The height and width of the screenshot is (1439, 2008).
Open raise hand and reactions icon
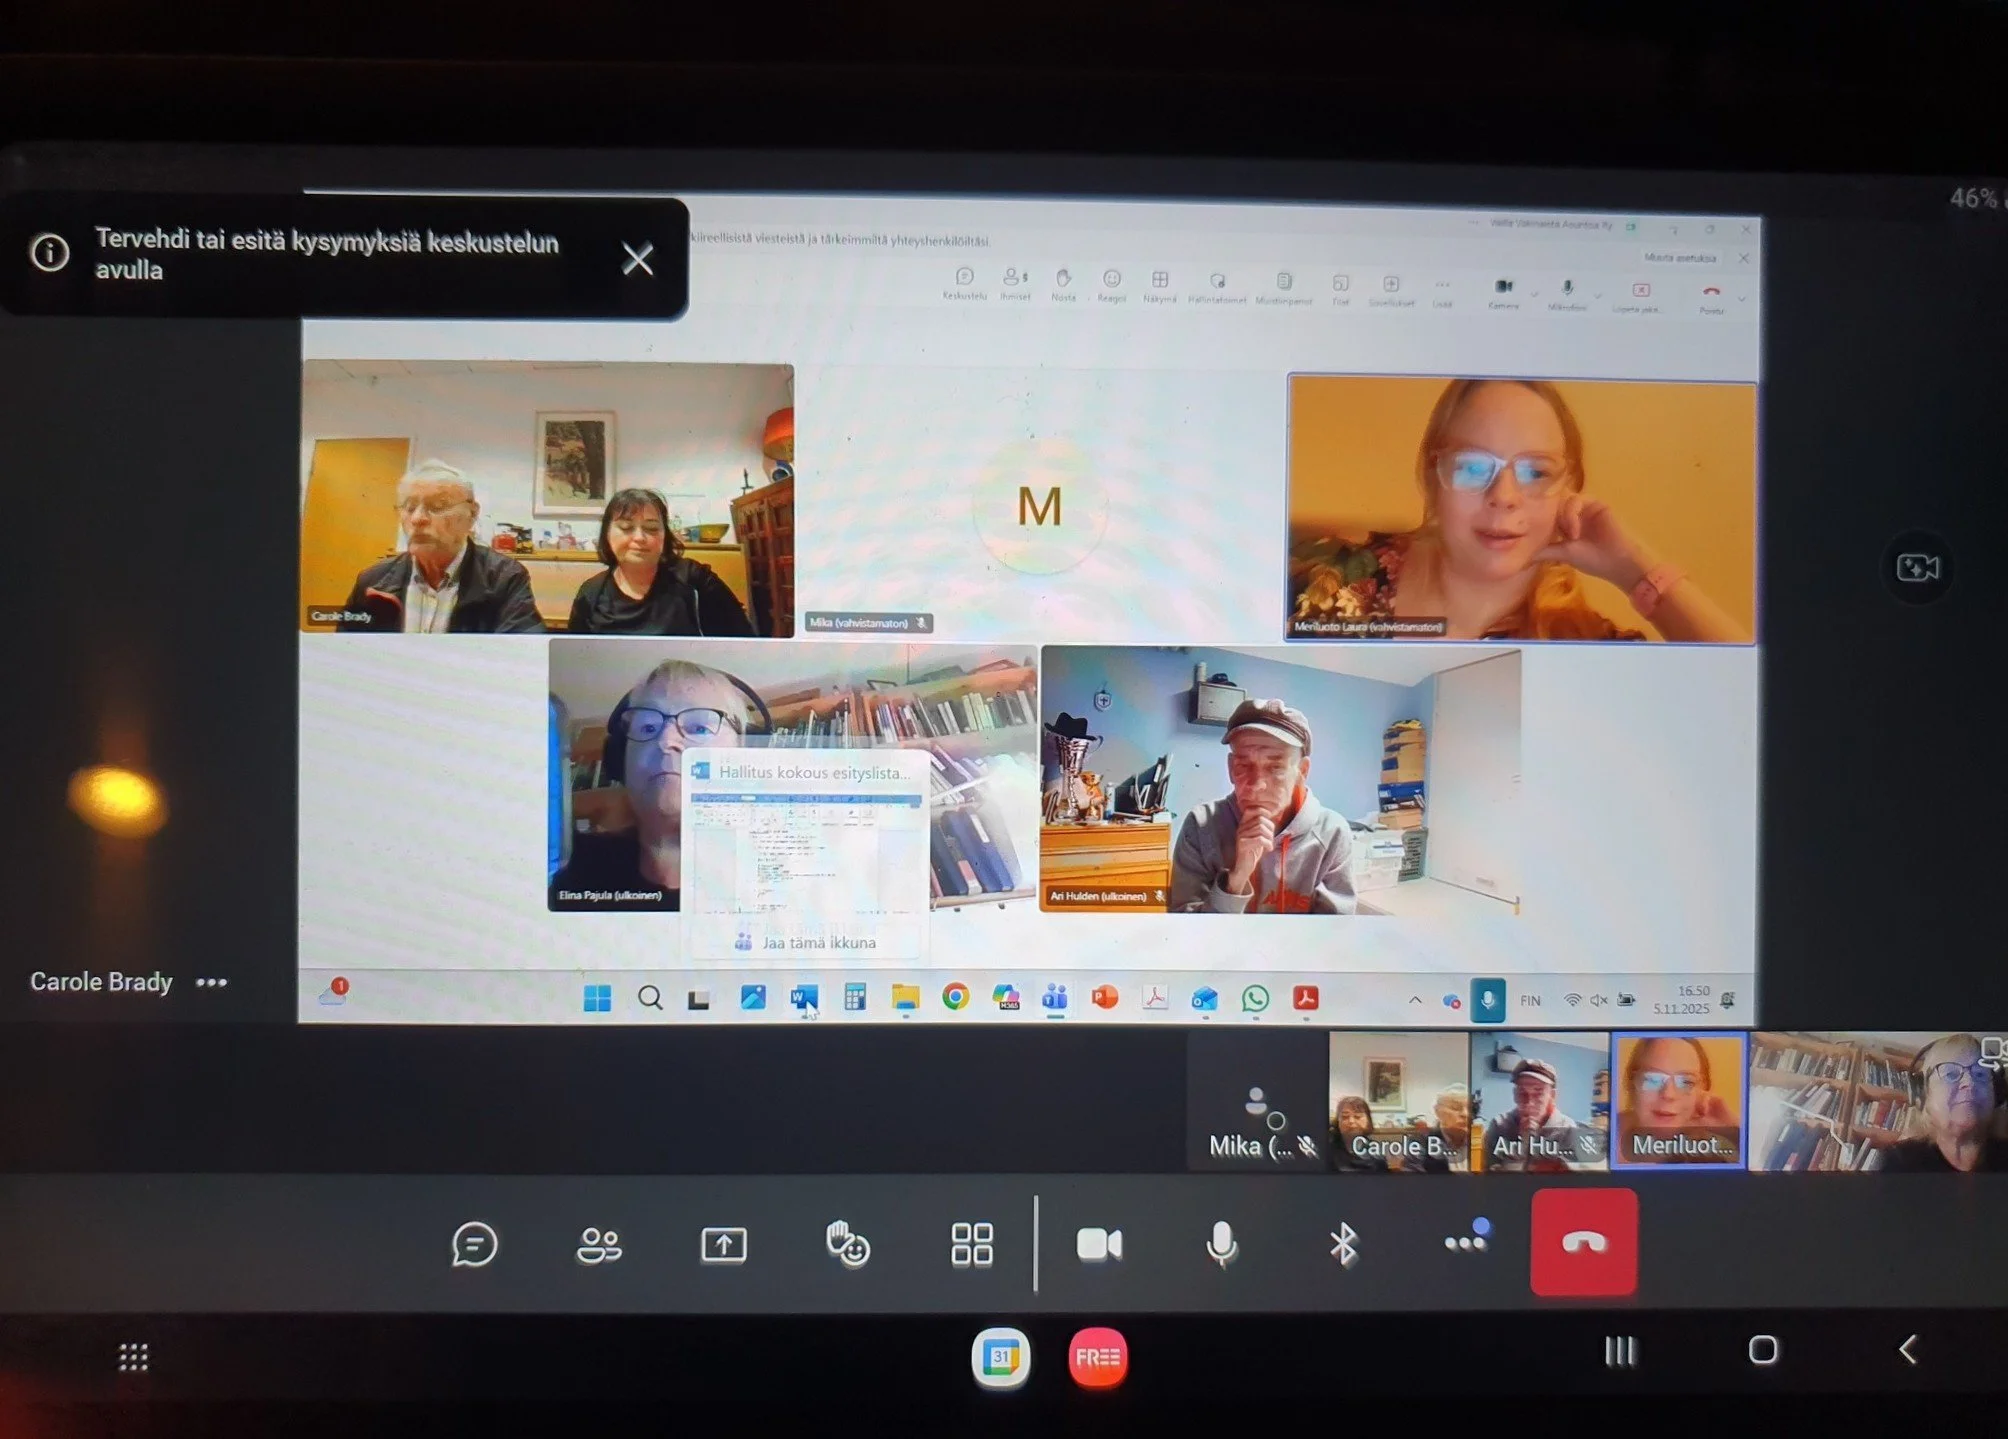pyautogui.click(x=848, y=1245)
